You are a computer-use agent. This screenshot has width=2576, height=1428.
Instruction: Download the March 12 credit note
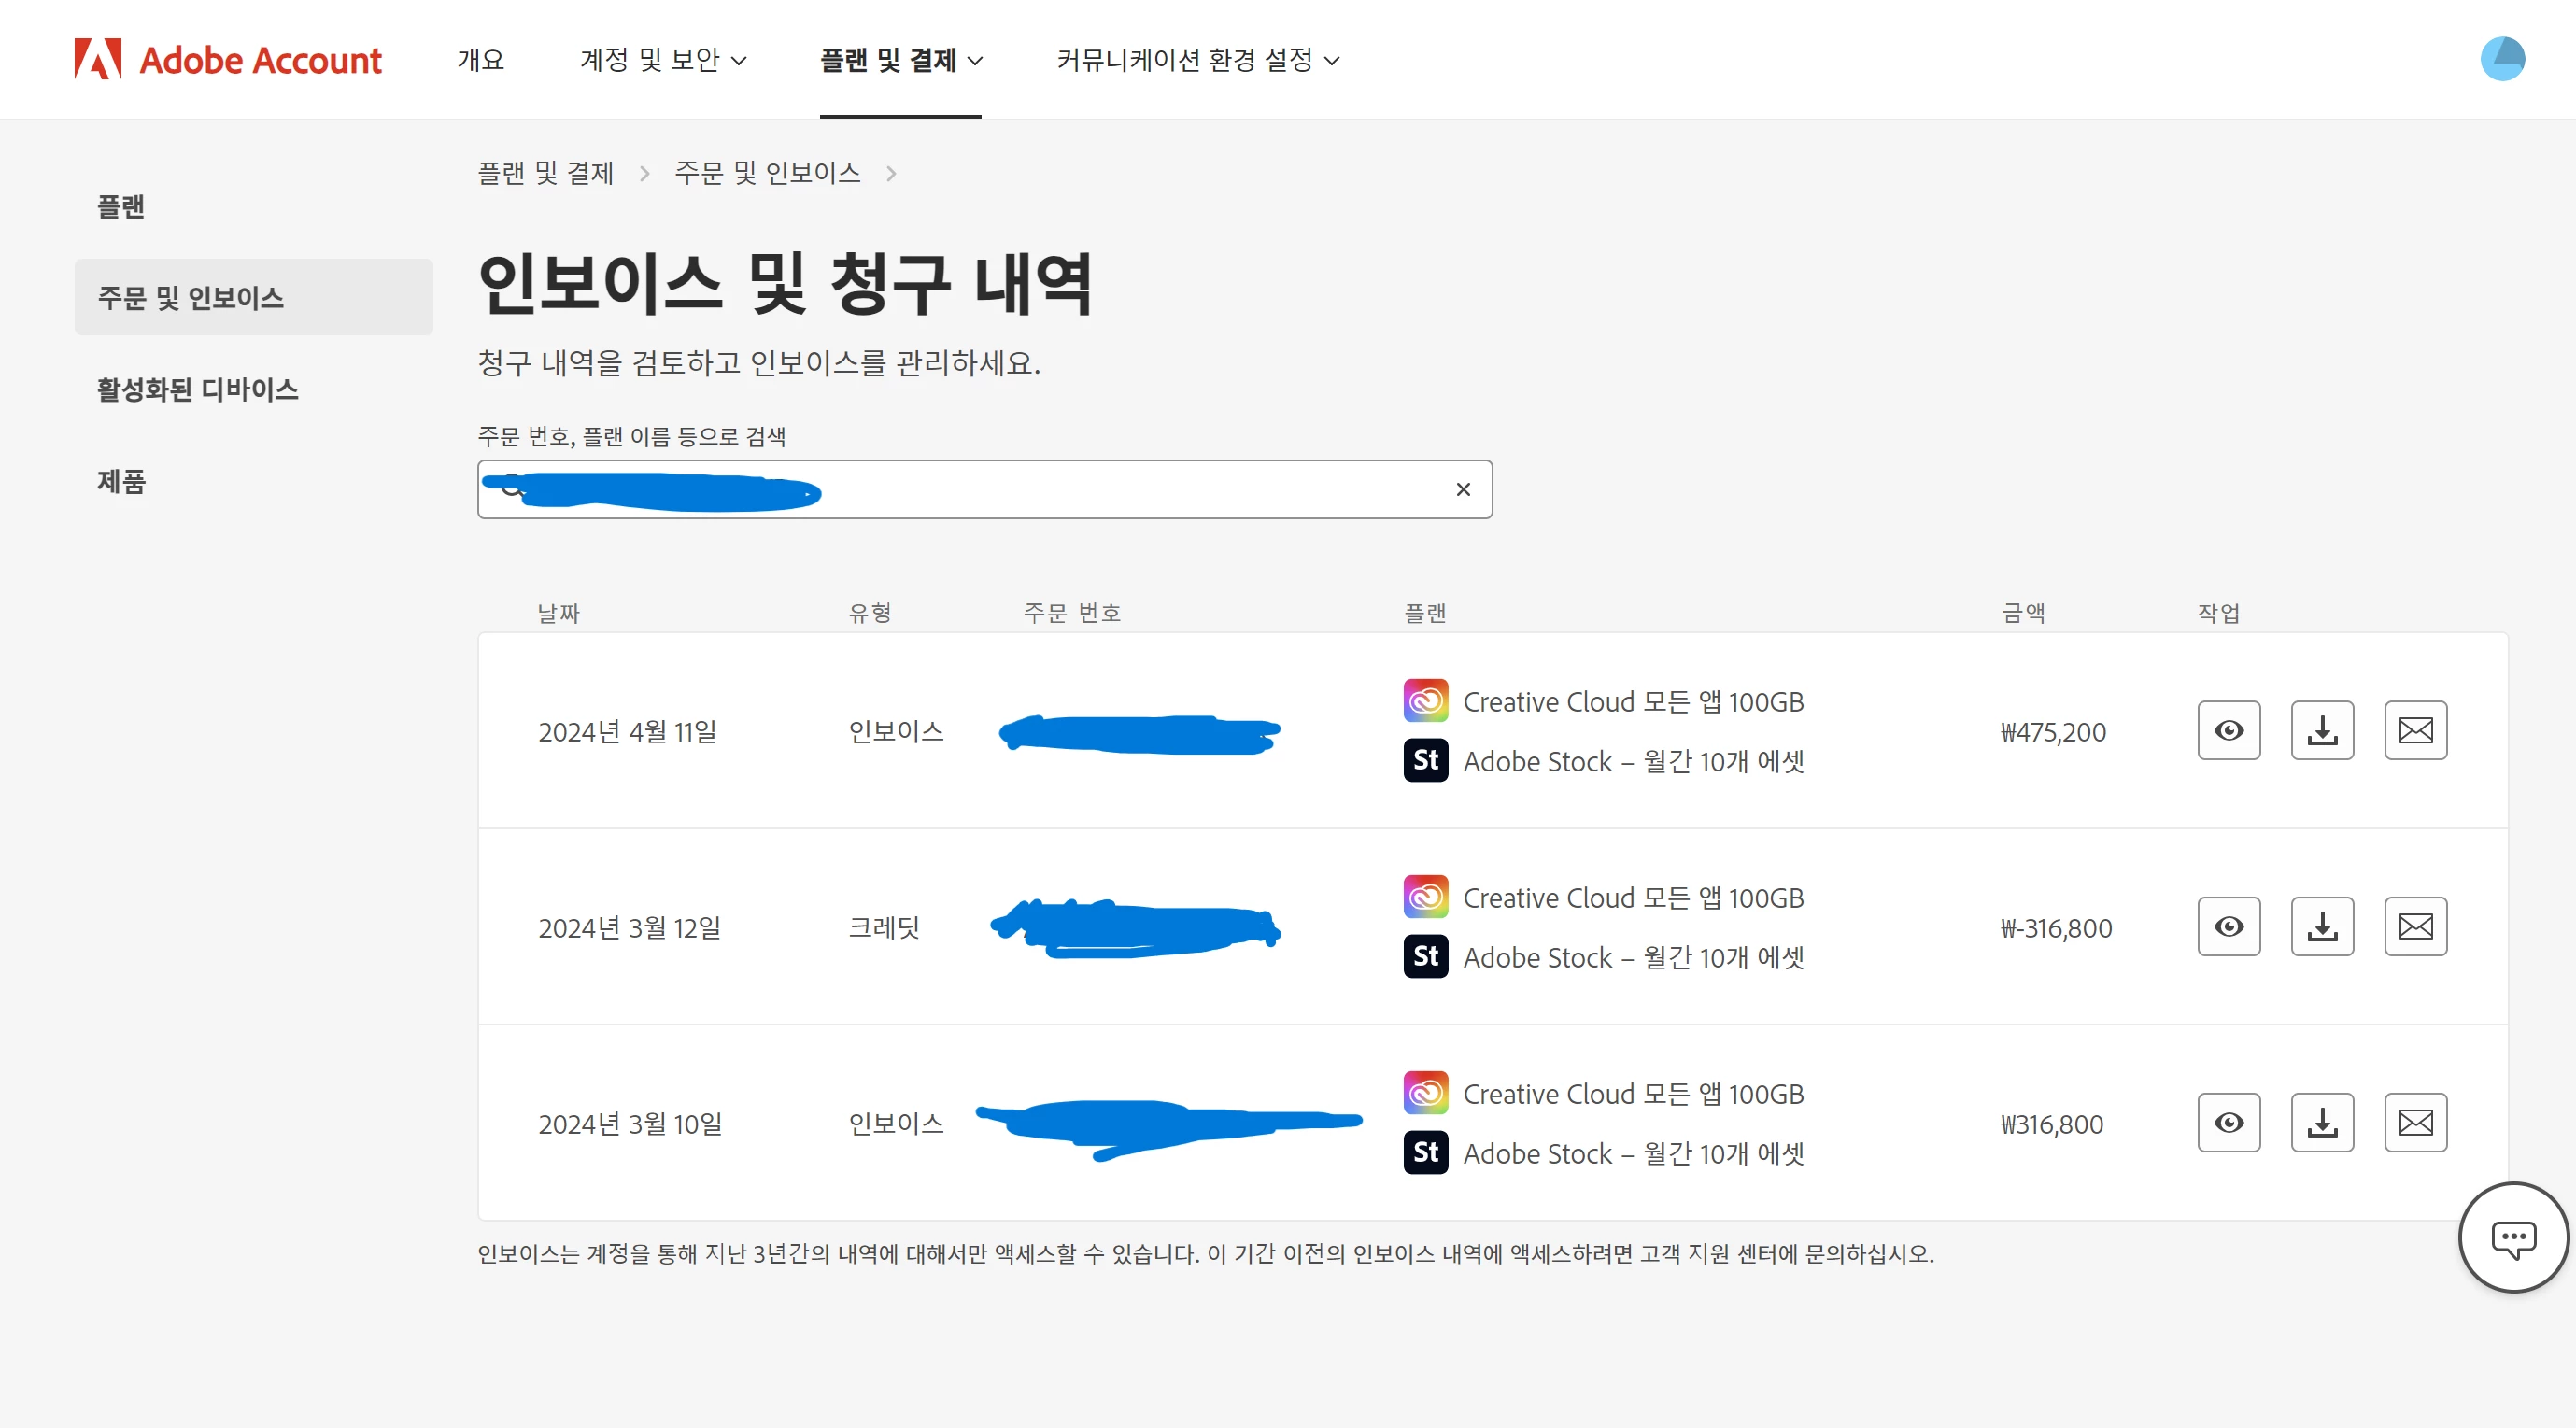pos(2321,927)
